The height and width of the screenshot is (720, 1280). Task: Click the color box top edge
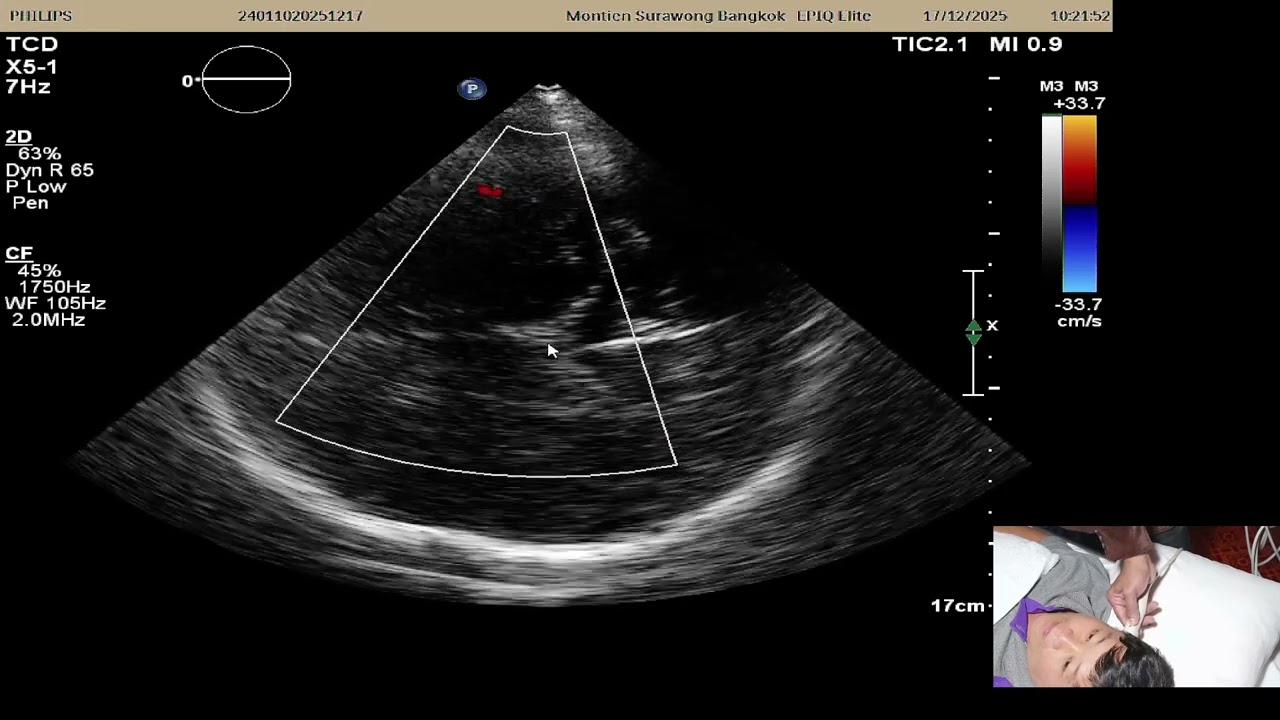click(x=538, y=131)
